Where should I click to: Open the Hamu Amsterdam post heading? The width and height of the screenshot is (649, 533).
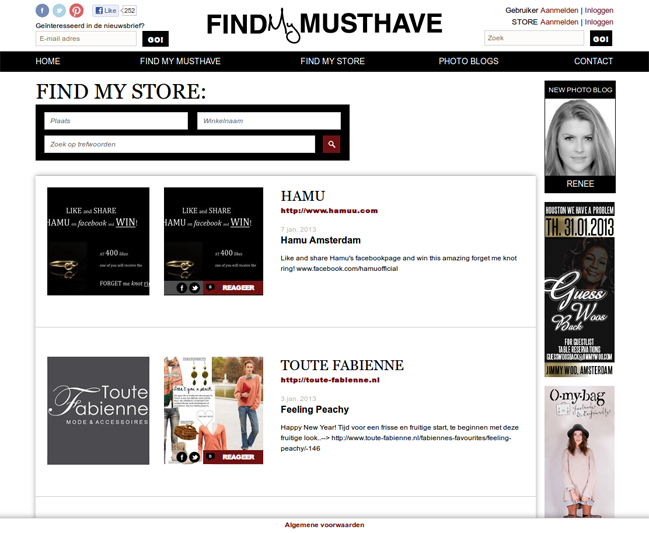tap(320, 240)
